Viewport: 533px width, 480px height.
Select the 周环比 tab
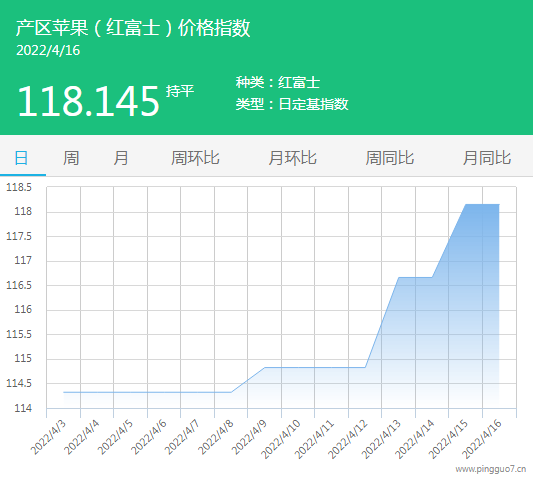click(x=195, y=158)
